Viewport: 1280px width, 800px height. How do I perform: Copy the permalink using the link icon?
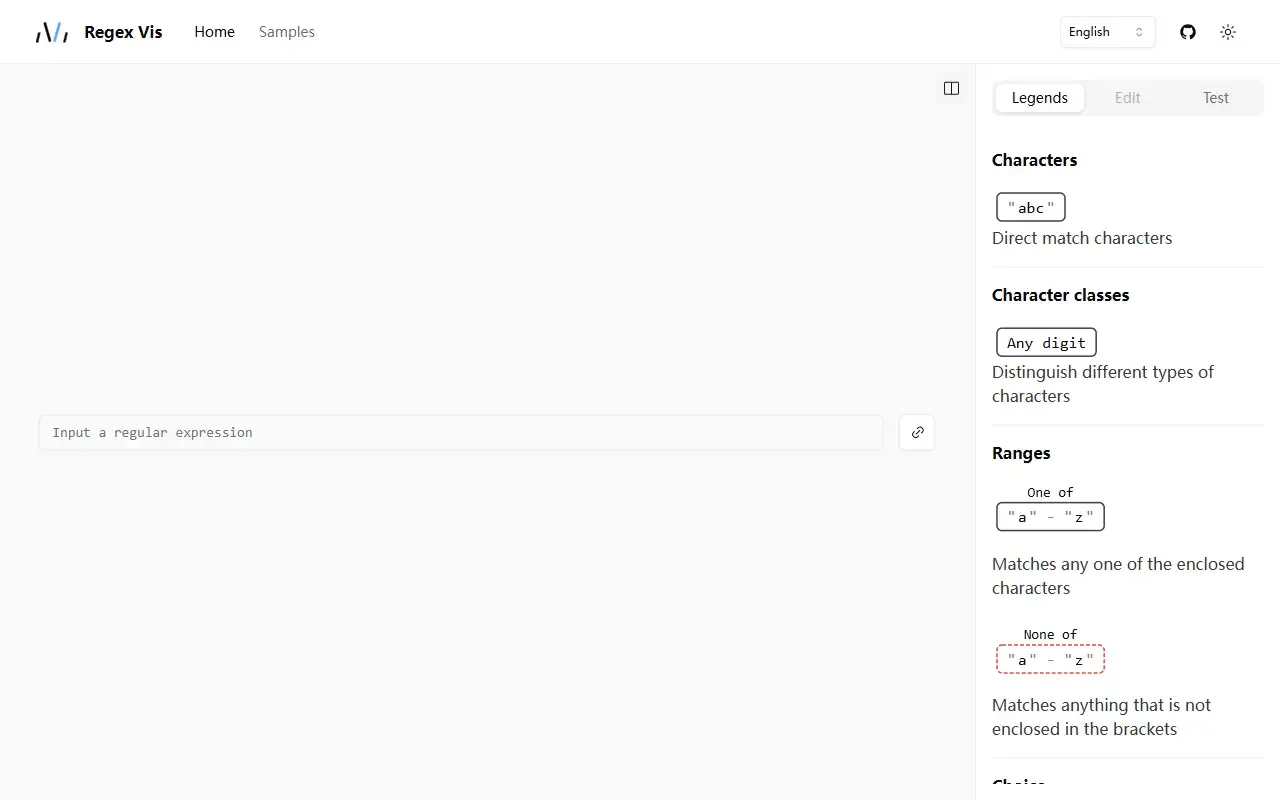pos(917,433)
